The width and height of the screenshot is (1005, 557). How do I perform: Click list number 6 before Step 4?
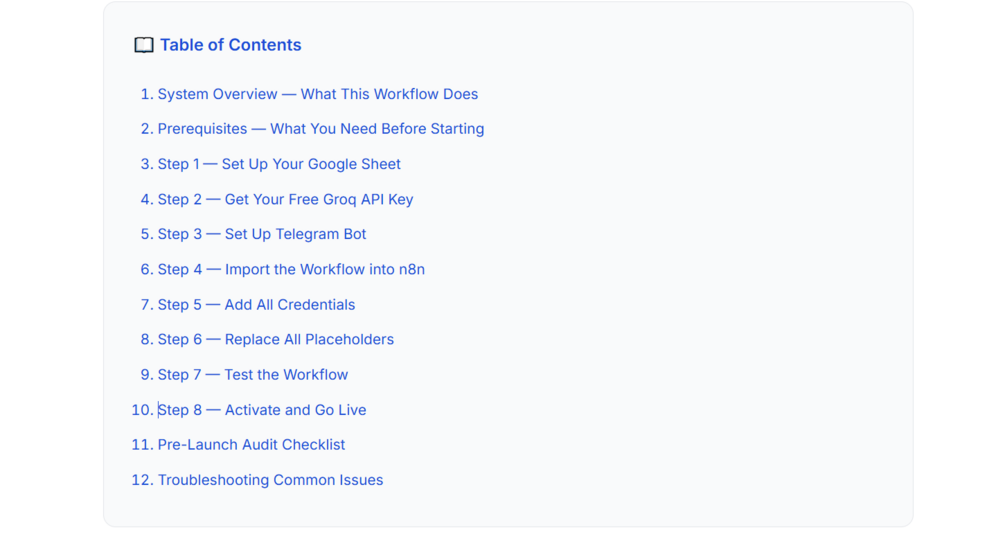(x=147, y=269)
